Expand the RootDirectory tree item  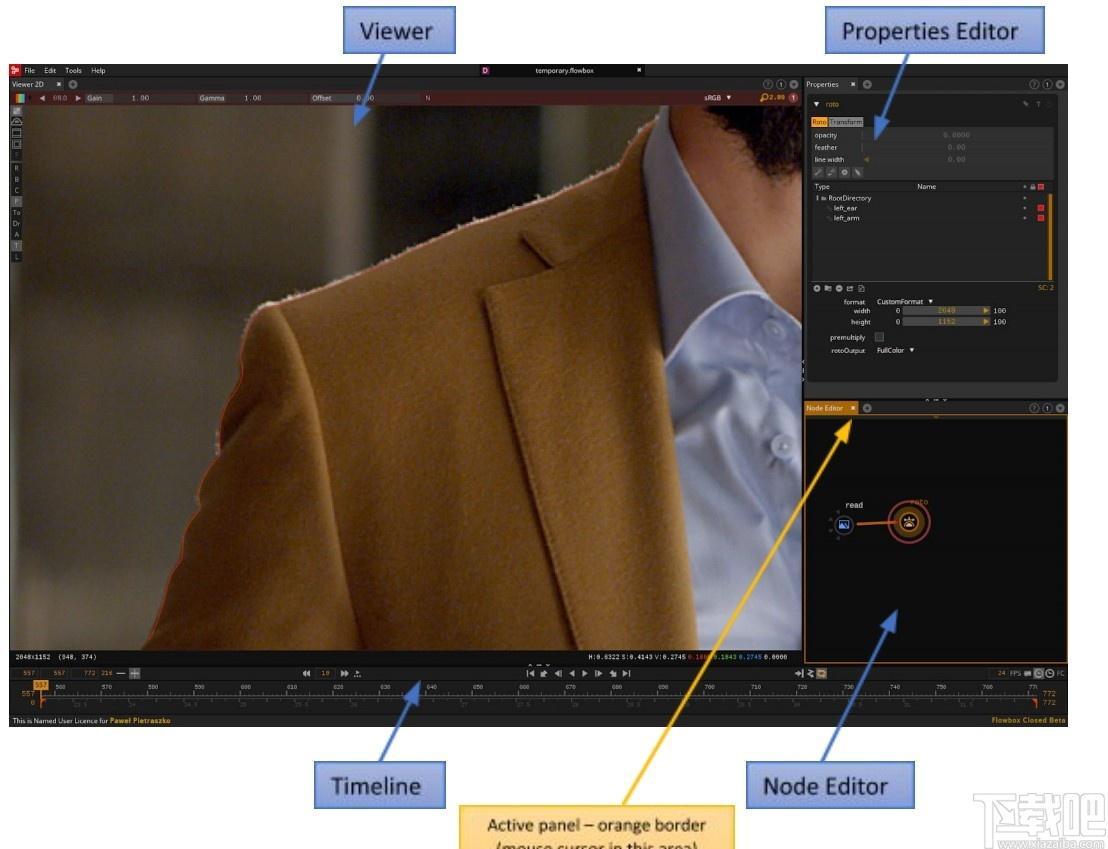[818, 199]
